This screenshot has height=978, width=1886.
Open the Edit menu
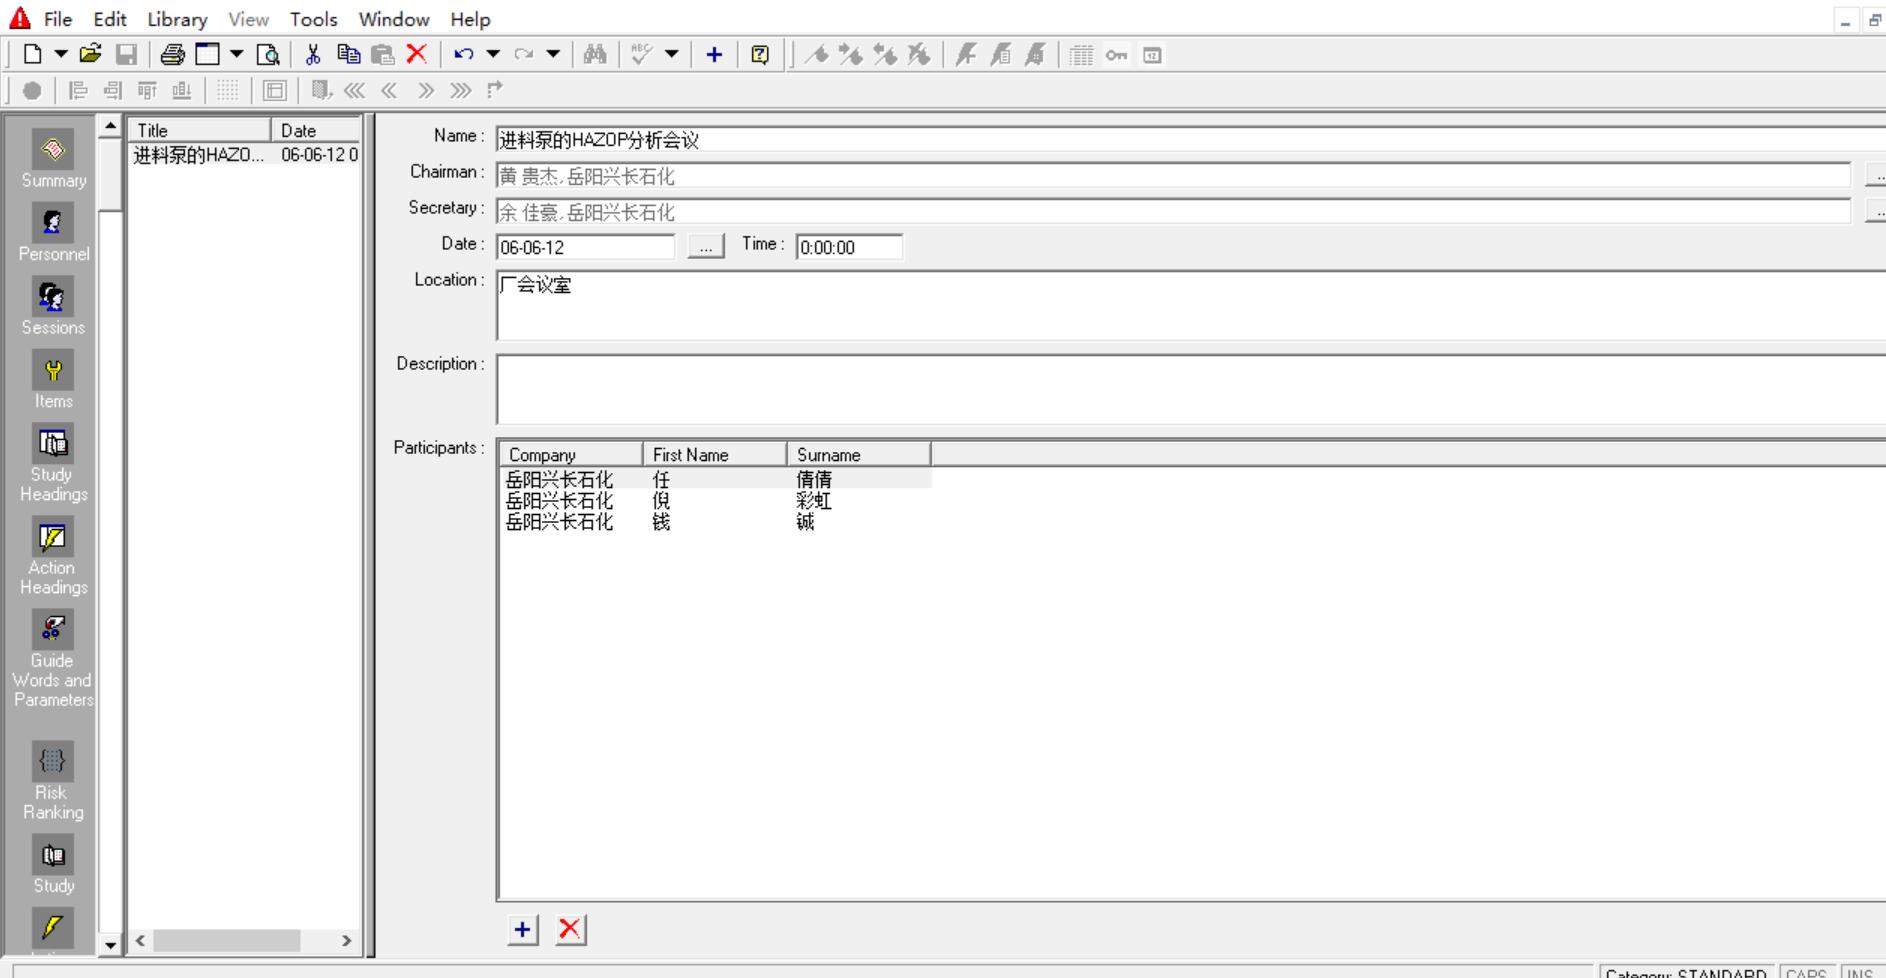point(110,19)
